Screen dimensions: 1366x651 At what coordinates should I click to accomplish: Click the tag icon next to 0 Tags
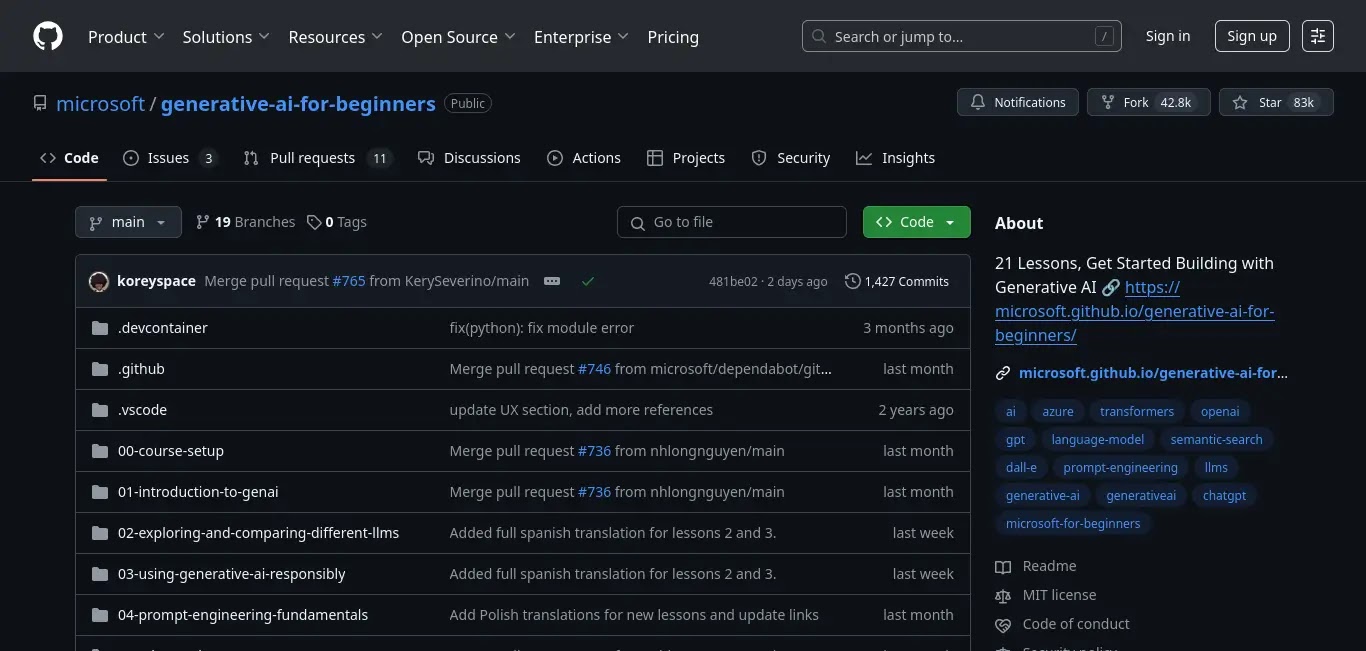tap(314, 222)
